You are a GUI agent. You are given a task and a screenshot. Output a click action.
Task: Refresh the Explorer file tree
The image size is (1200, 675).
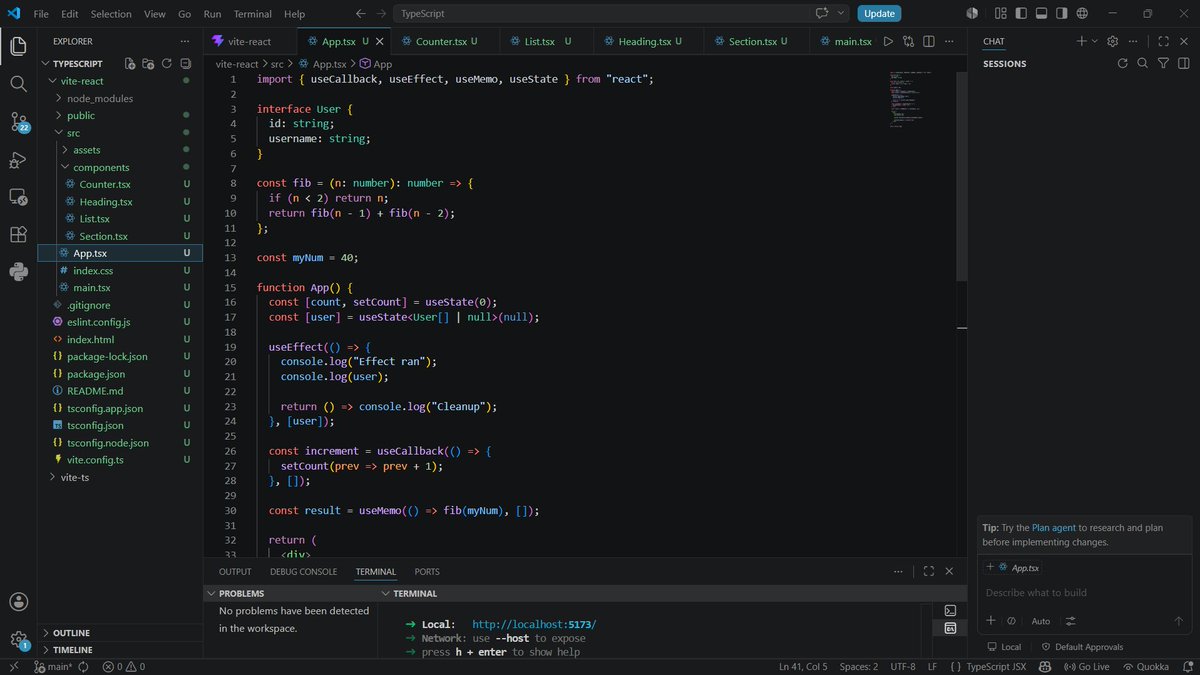point(166,63)
